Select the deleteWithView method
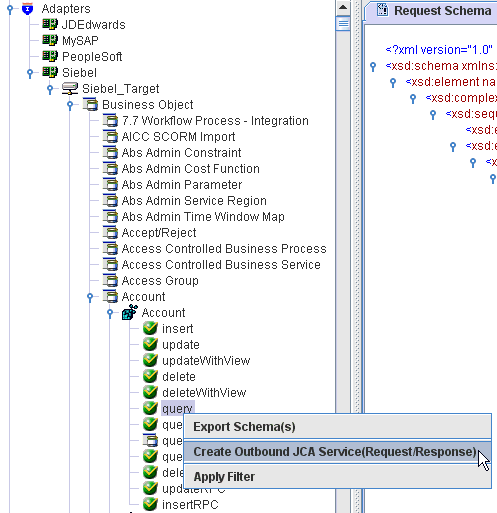Viewport: 497px width, 513px height. [204, 393]
